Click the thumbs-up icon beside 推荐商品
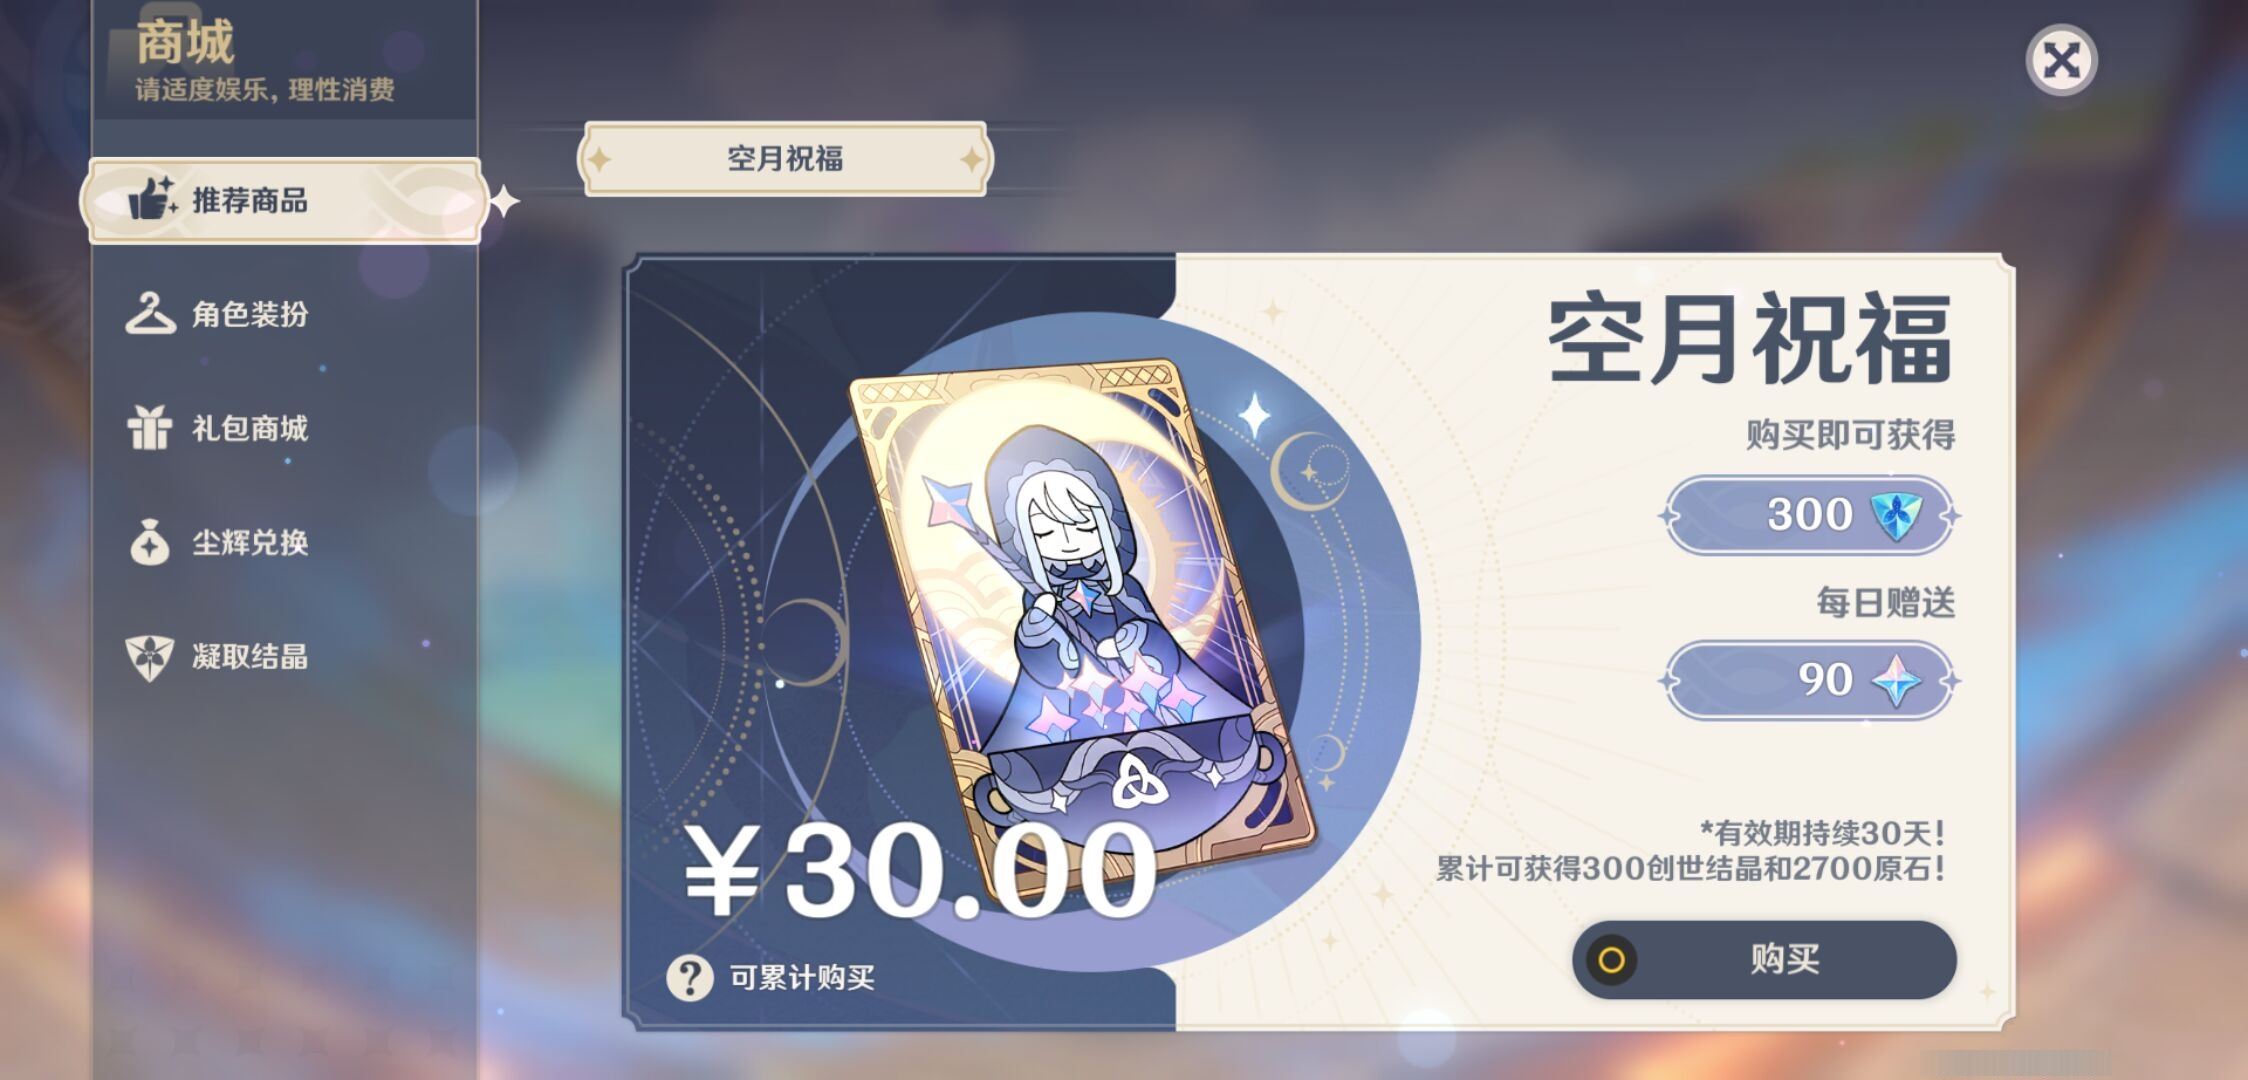 tap(153, 198)
